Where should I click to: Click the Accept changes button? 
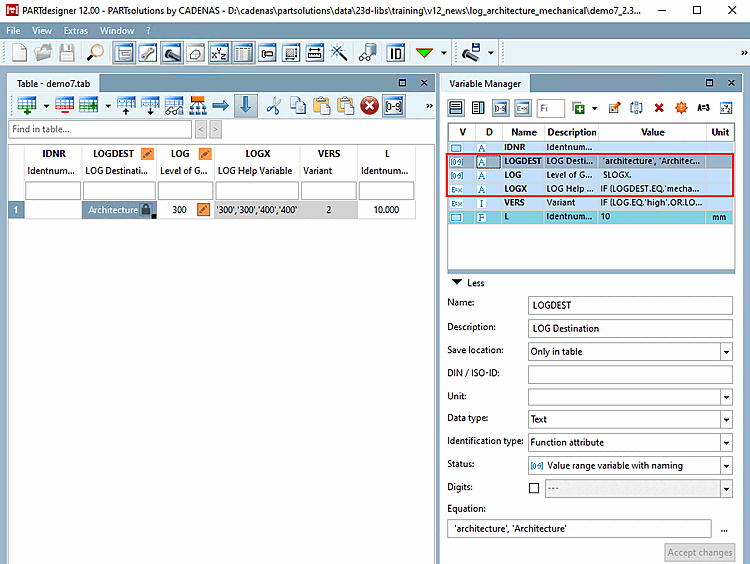click(700, 552)
